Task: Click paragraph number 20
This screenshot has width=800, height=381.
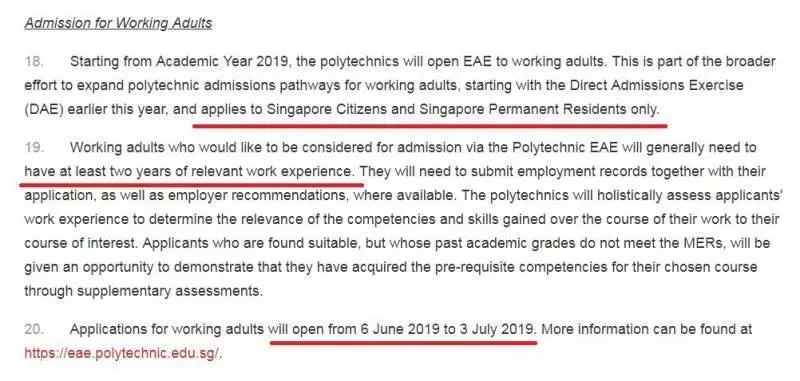Action: coord(34,329)
